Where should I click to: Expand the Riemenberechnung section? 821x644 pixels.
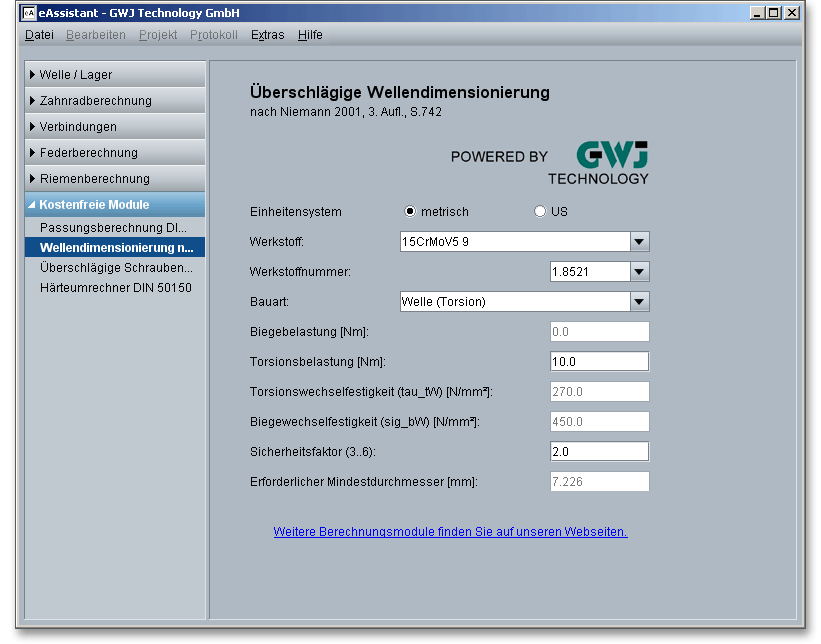tap(116, 179)
